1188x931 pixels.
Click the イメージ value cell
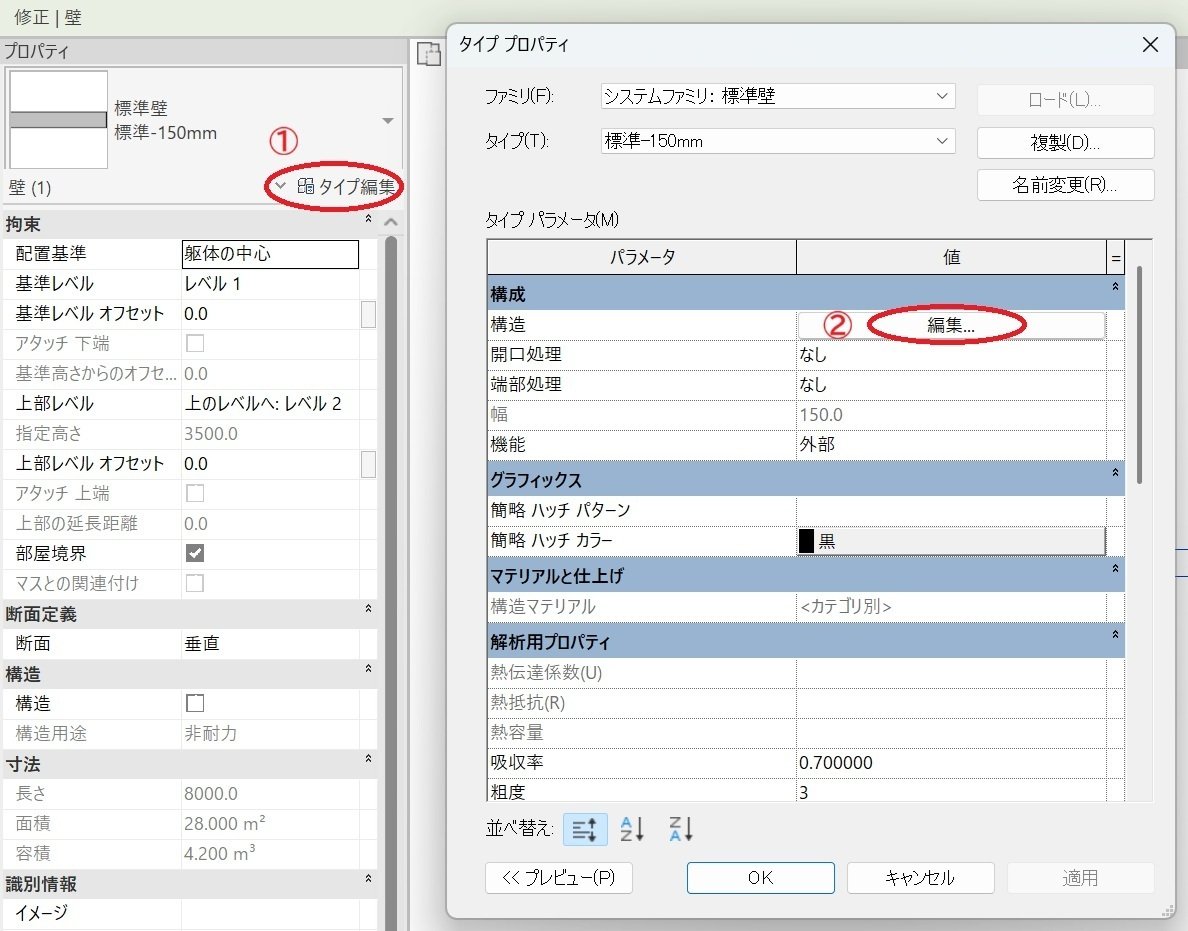[x=270, y=914]
